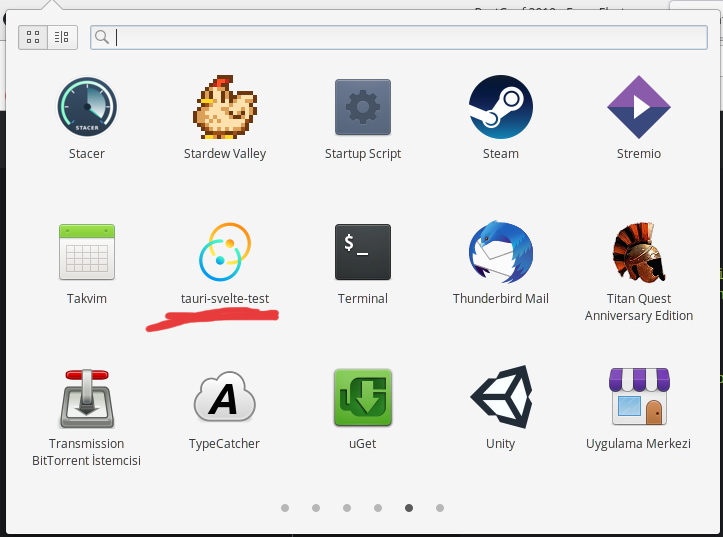This screenshot has width=723, height=537.
Task: Open Titan Quest helmet icon
Action: [x=639, y=252]
